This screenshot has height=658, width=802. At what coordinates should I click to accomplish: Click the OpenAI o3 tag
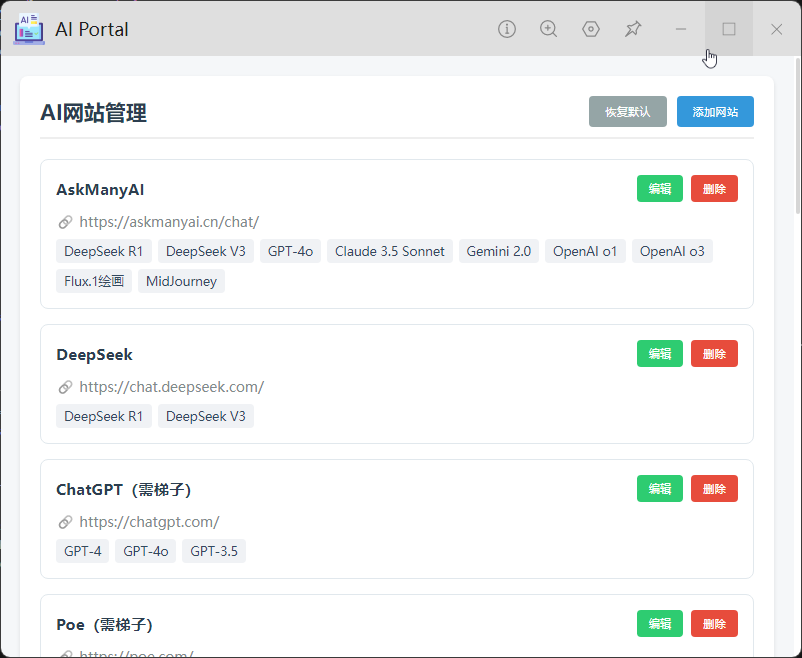[x=672, y=251]
